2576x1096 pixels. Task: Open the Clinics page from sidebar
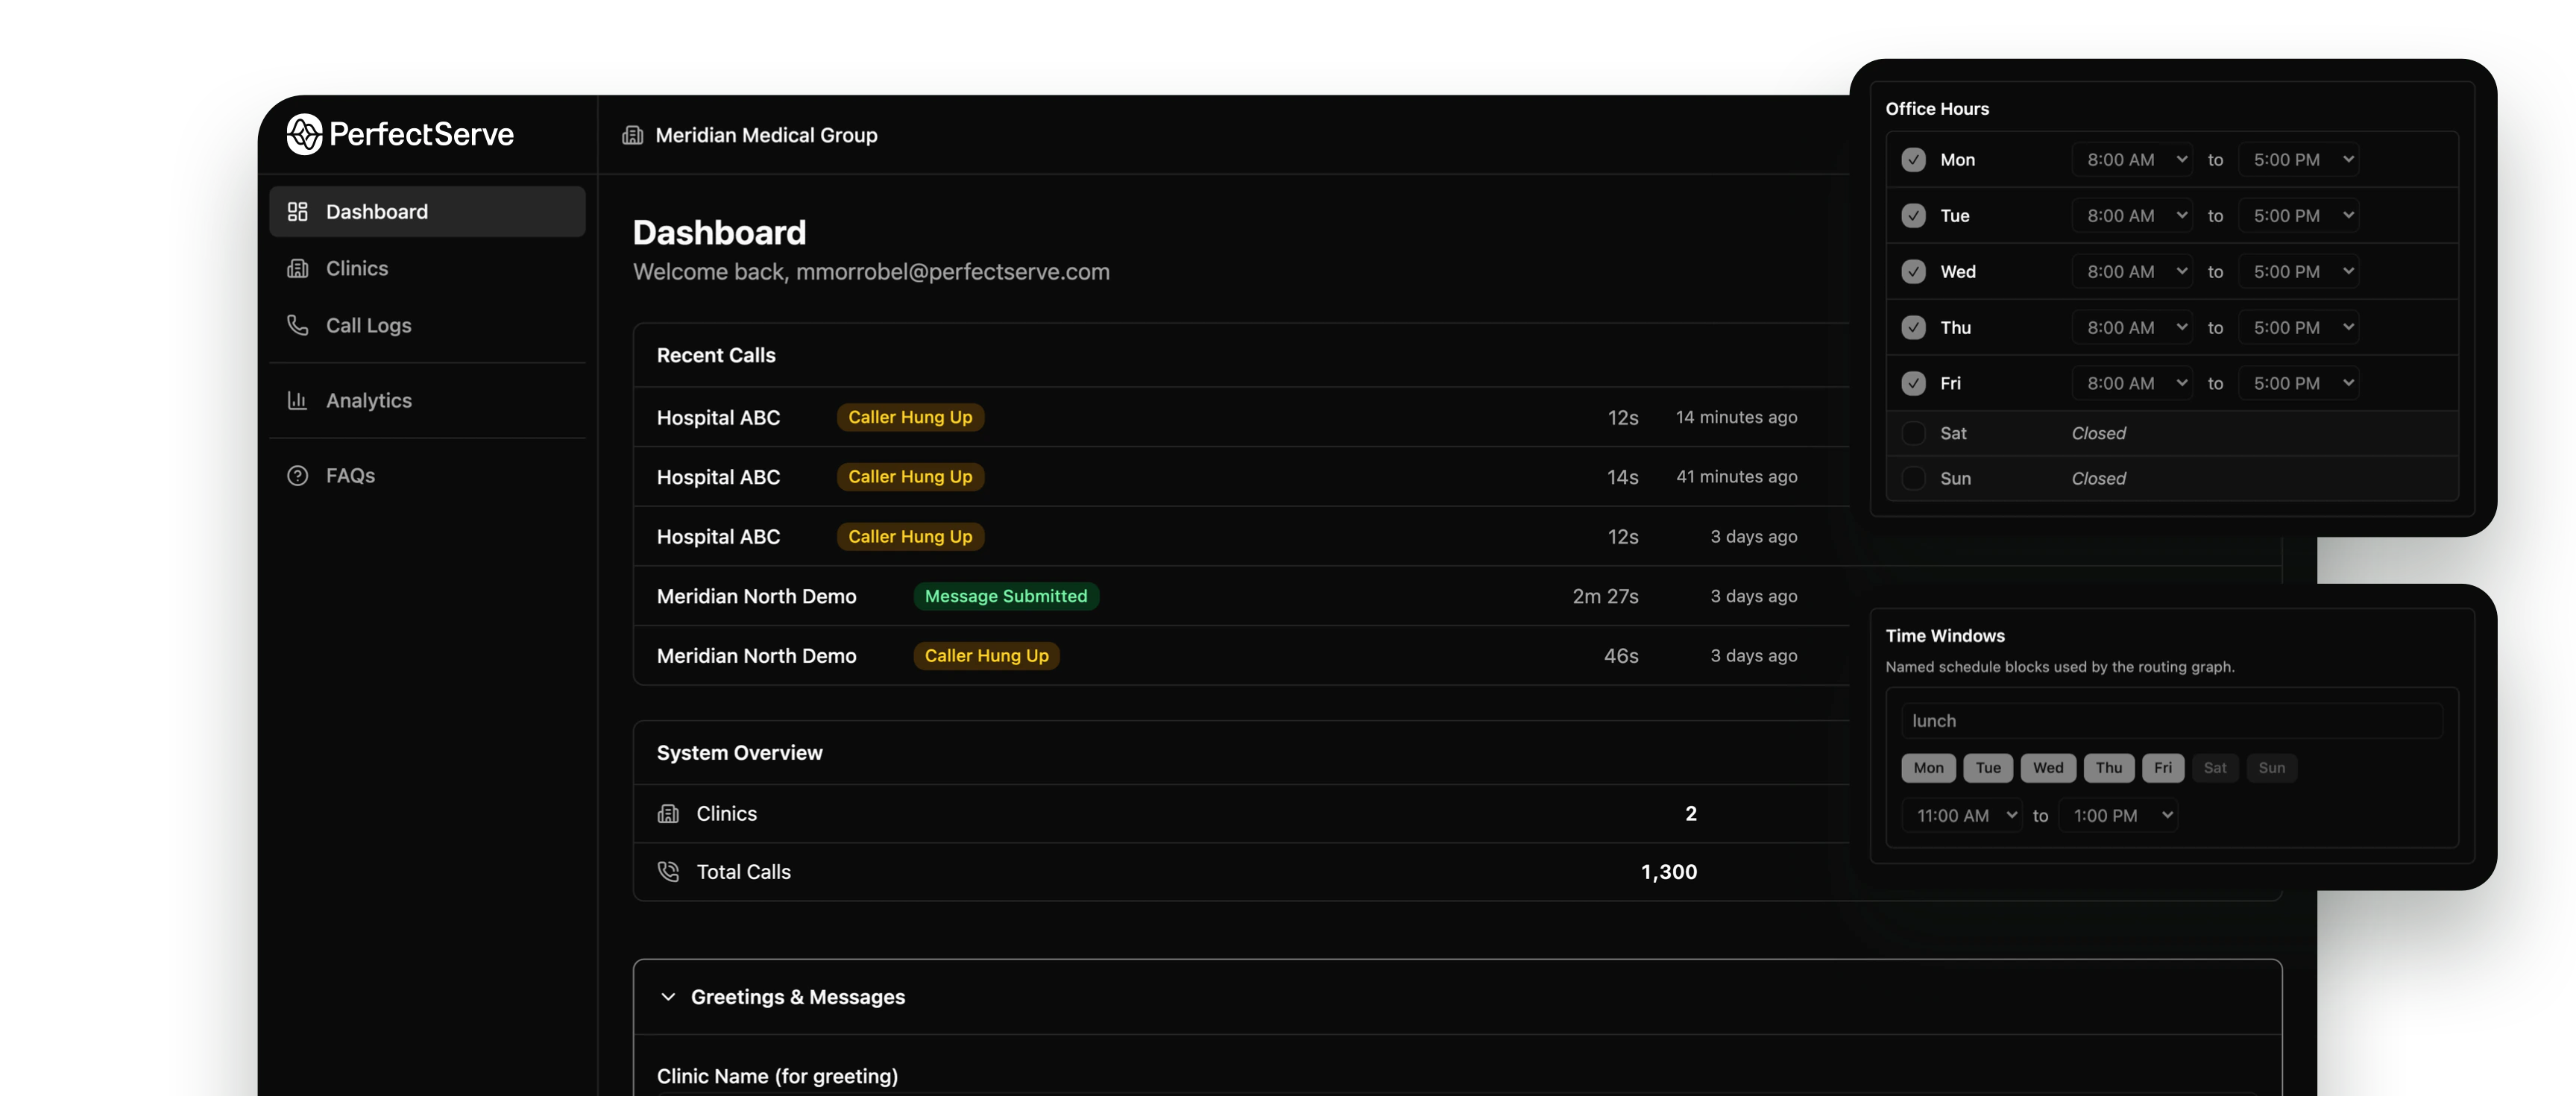point(427,268)
